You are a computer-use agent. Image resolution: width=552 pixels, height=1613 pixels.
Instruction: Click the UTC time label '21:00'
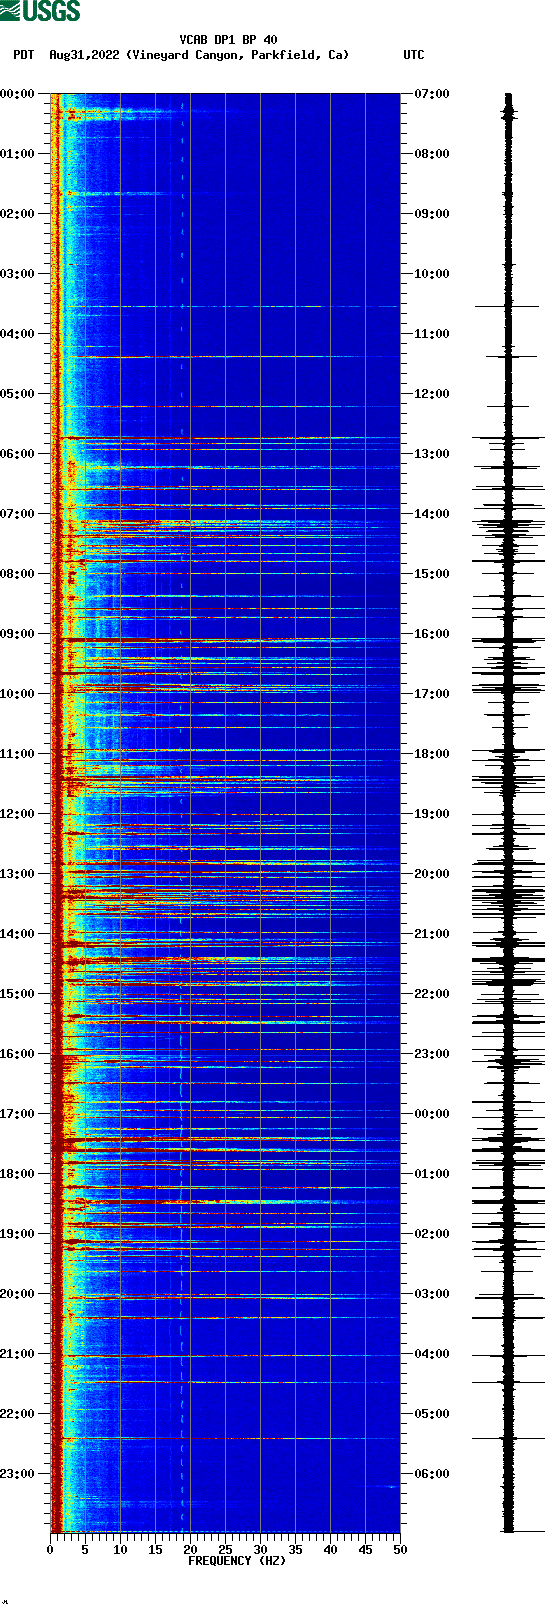point(432,934)
